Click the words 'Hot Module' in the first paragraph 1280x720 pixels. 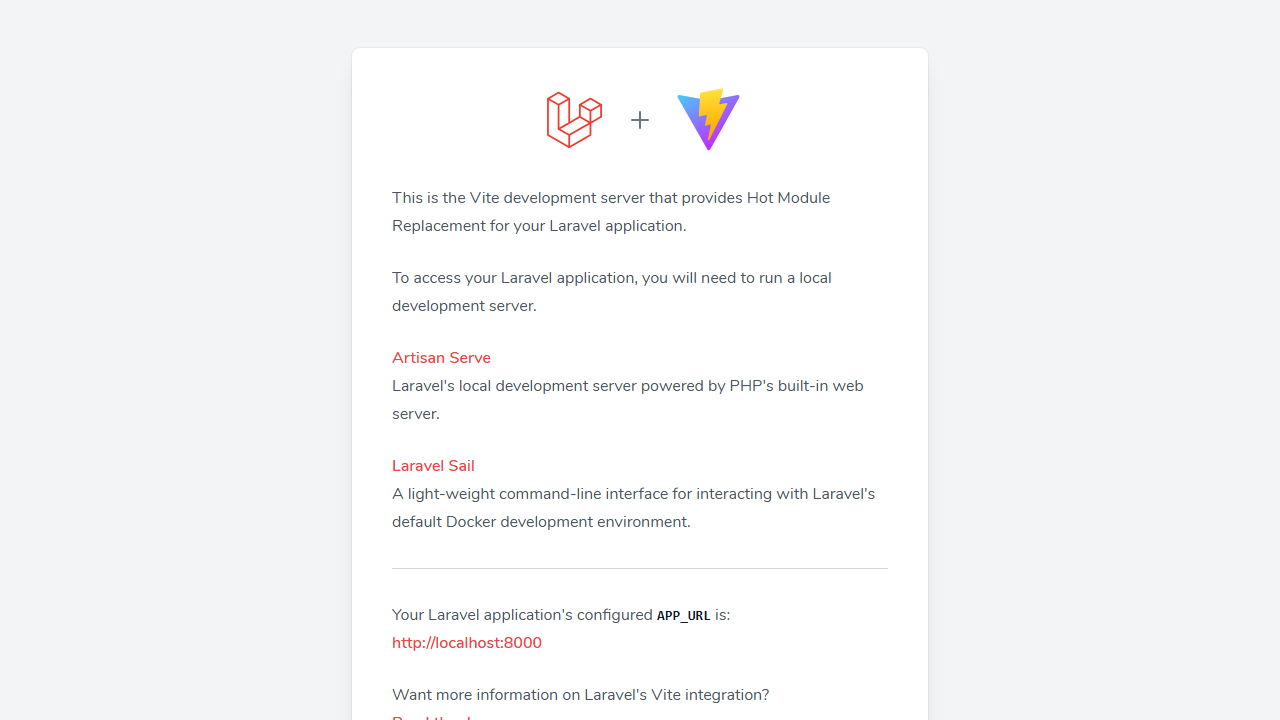pos(788,198)
